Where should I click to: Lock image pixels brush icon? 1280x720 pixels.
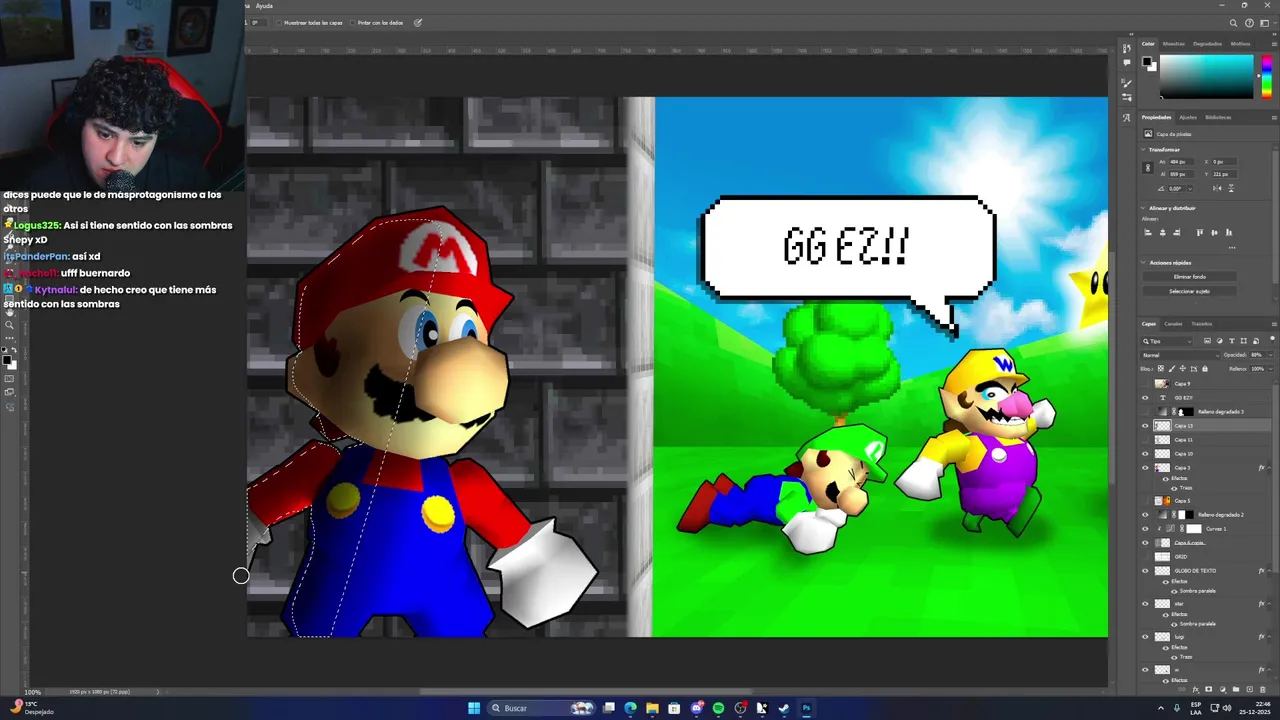pyautogui.click(x=1172, y=368)
